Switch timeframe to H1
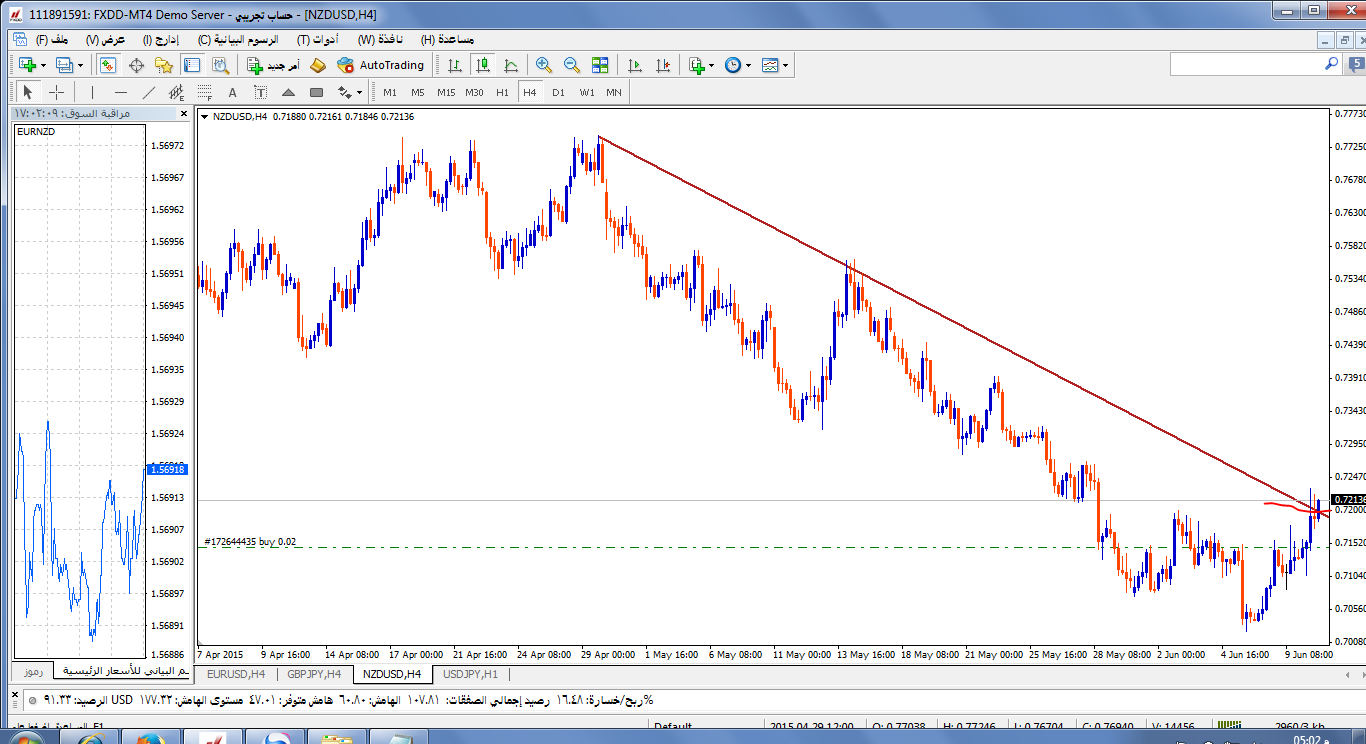Image resolution: width=1366 pixels, height=744 pixels. pyautogui.click(x=502, y=92)
